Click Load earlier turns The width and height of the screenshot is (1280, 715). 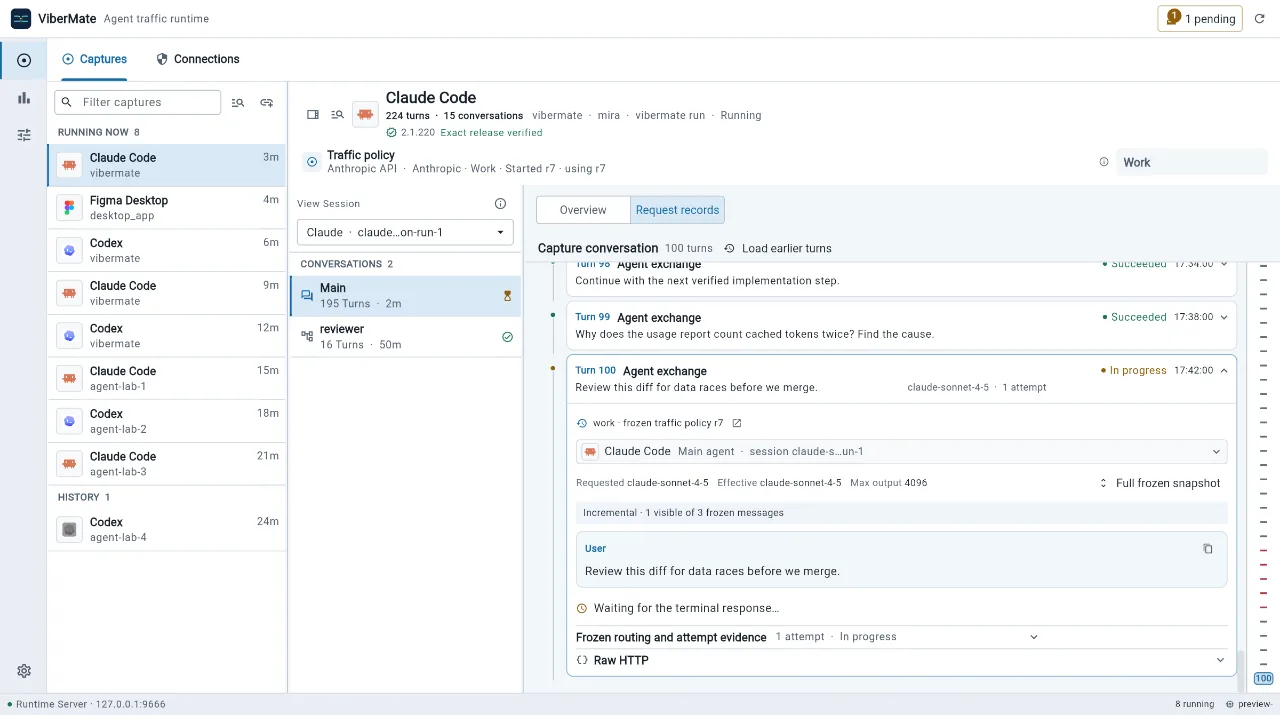click(778, 248)
